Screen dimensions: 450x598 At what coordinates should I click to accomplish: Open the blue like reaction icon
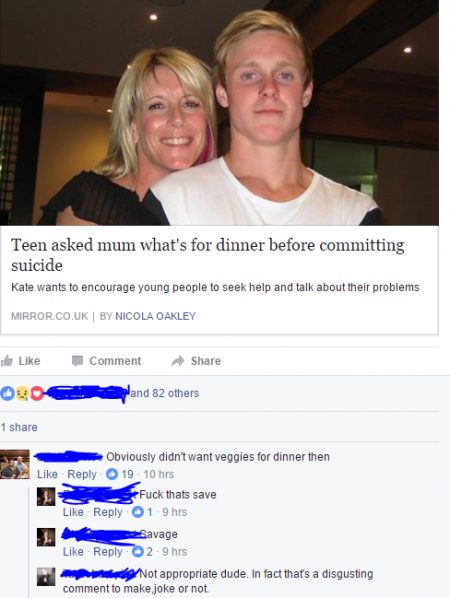pos(8,393)
